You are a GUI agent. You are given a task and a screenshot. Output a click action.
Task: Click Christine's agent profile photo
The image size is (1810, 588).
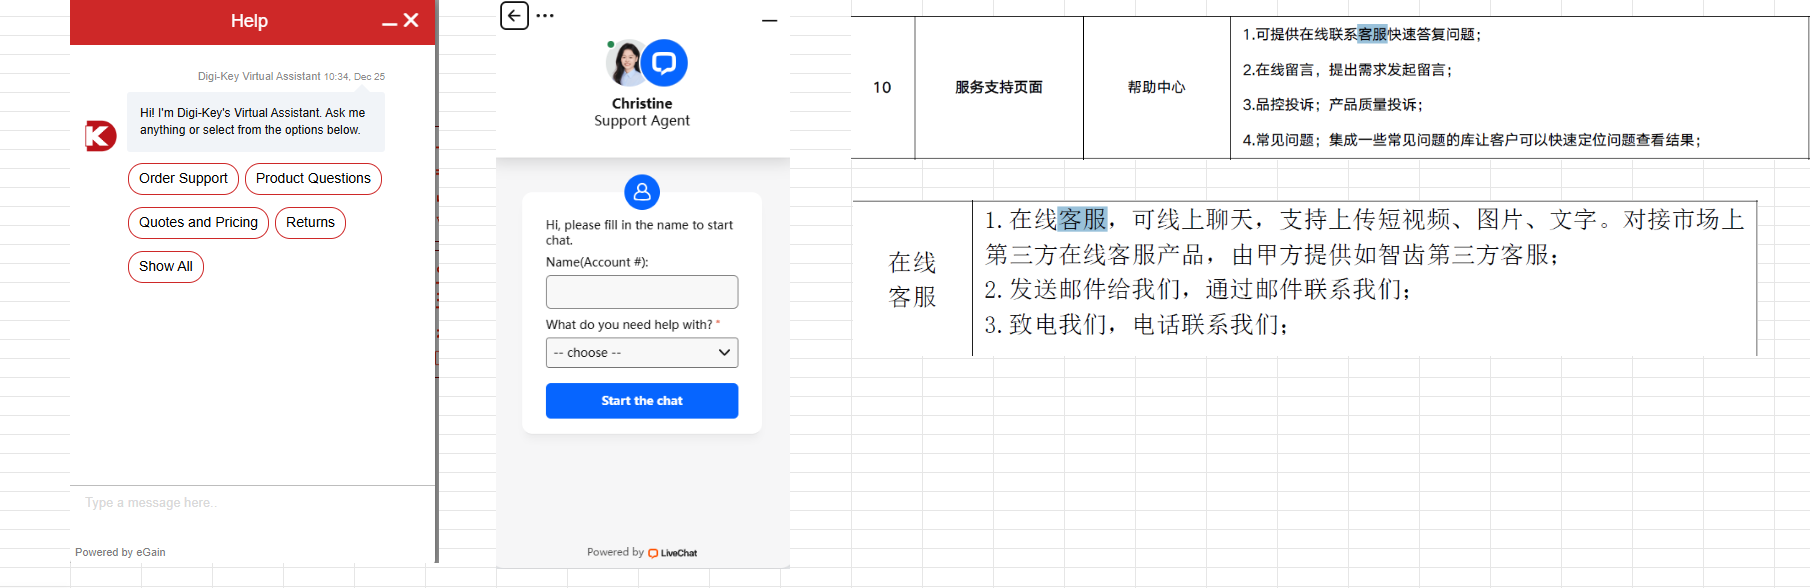pos(626,64)
